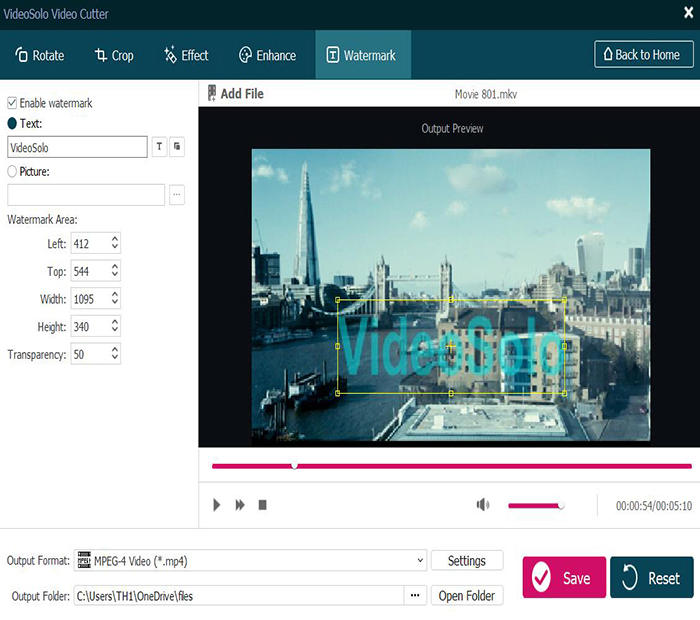Open the font settings T icon

(159, 146)
